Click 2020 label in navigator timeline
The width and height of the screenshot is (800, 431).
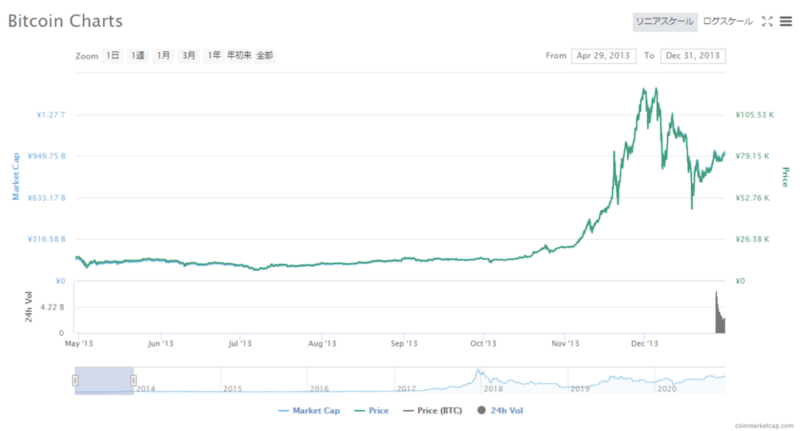(666, 389)
